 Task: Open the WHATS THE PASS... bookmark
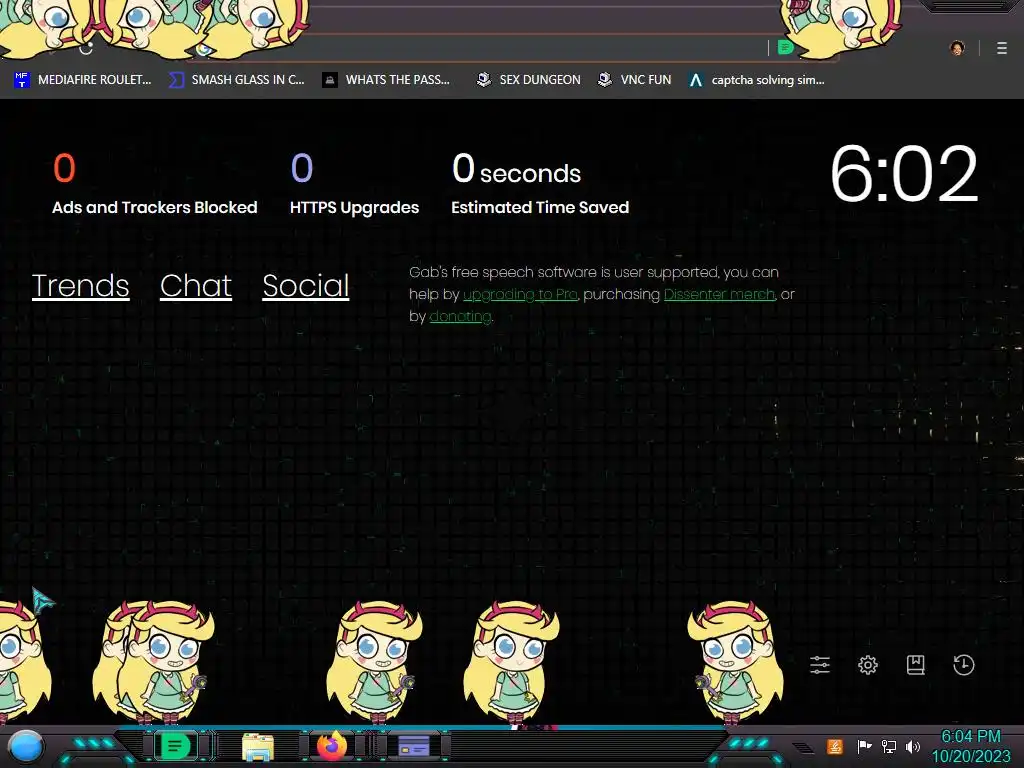coord(386,80)
